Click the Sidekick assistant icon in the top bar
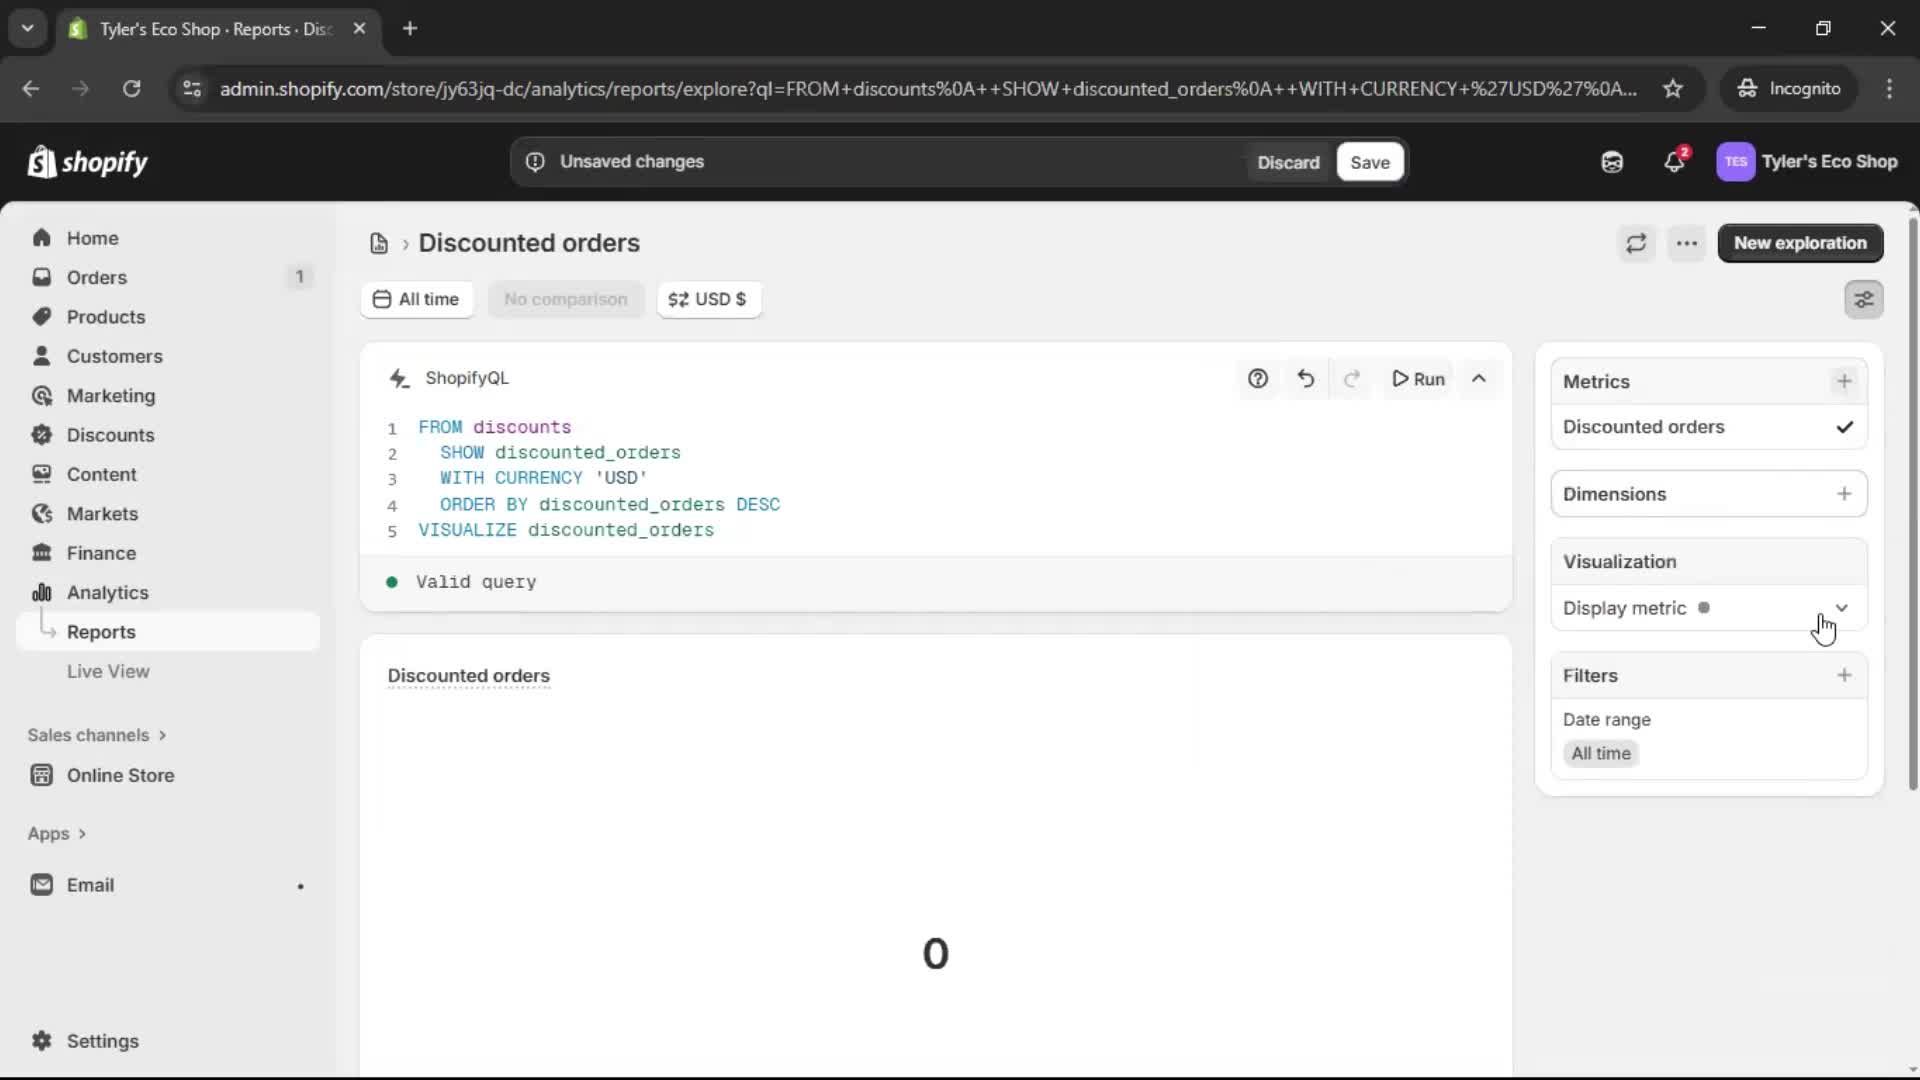The width and height of the screenshot is (1920, 1080). (x=1611, y=161)
